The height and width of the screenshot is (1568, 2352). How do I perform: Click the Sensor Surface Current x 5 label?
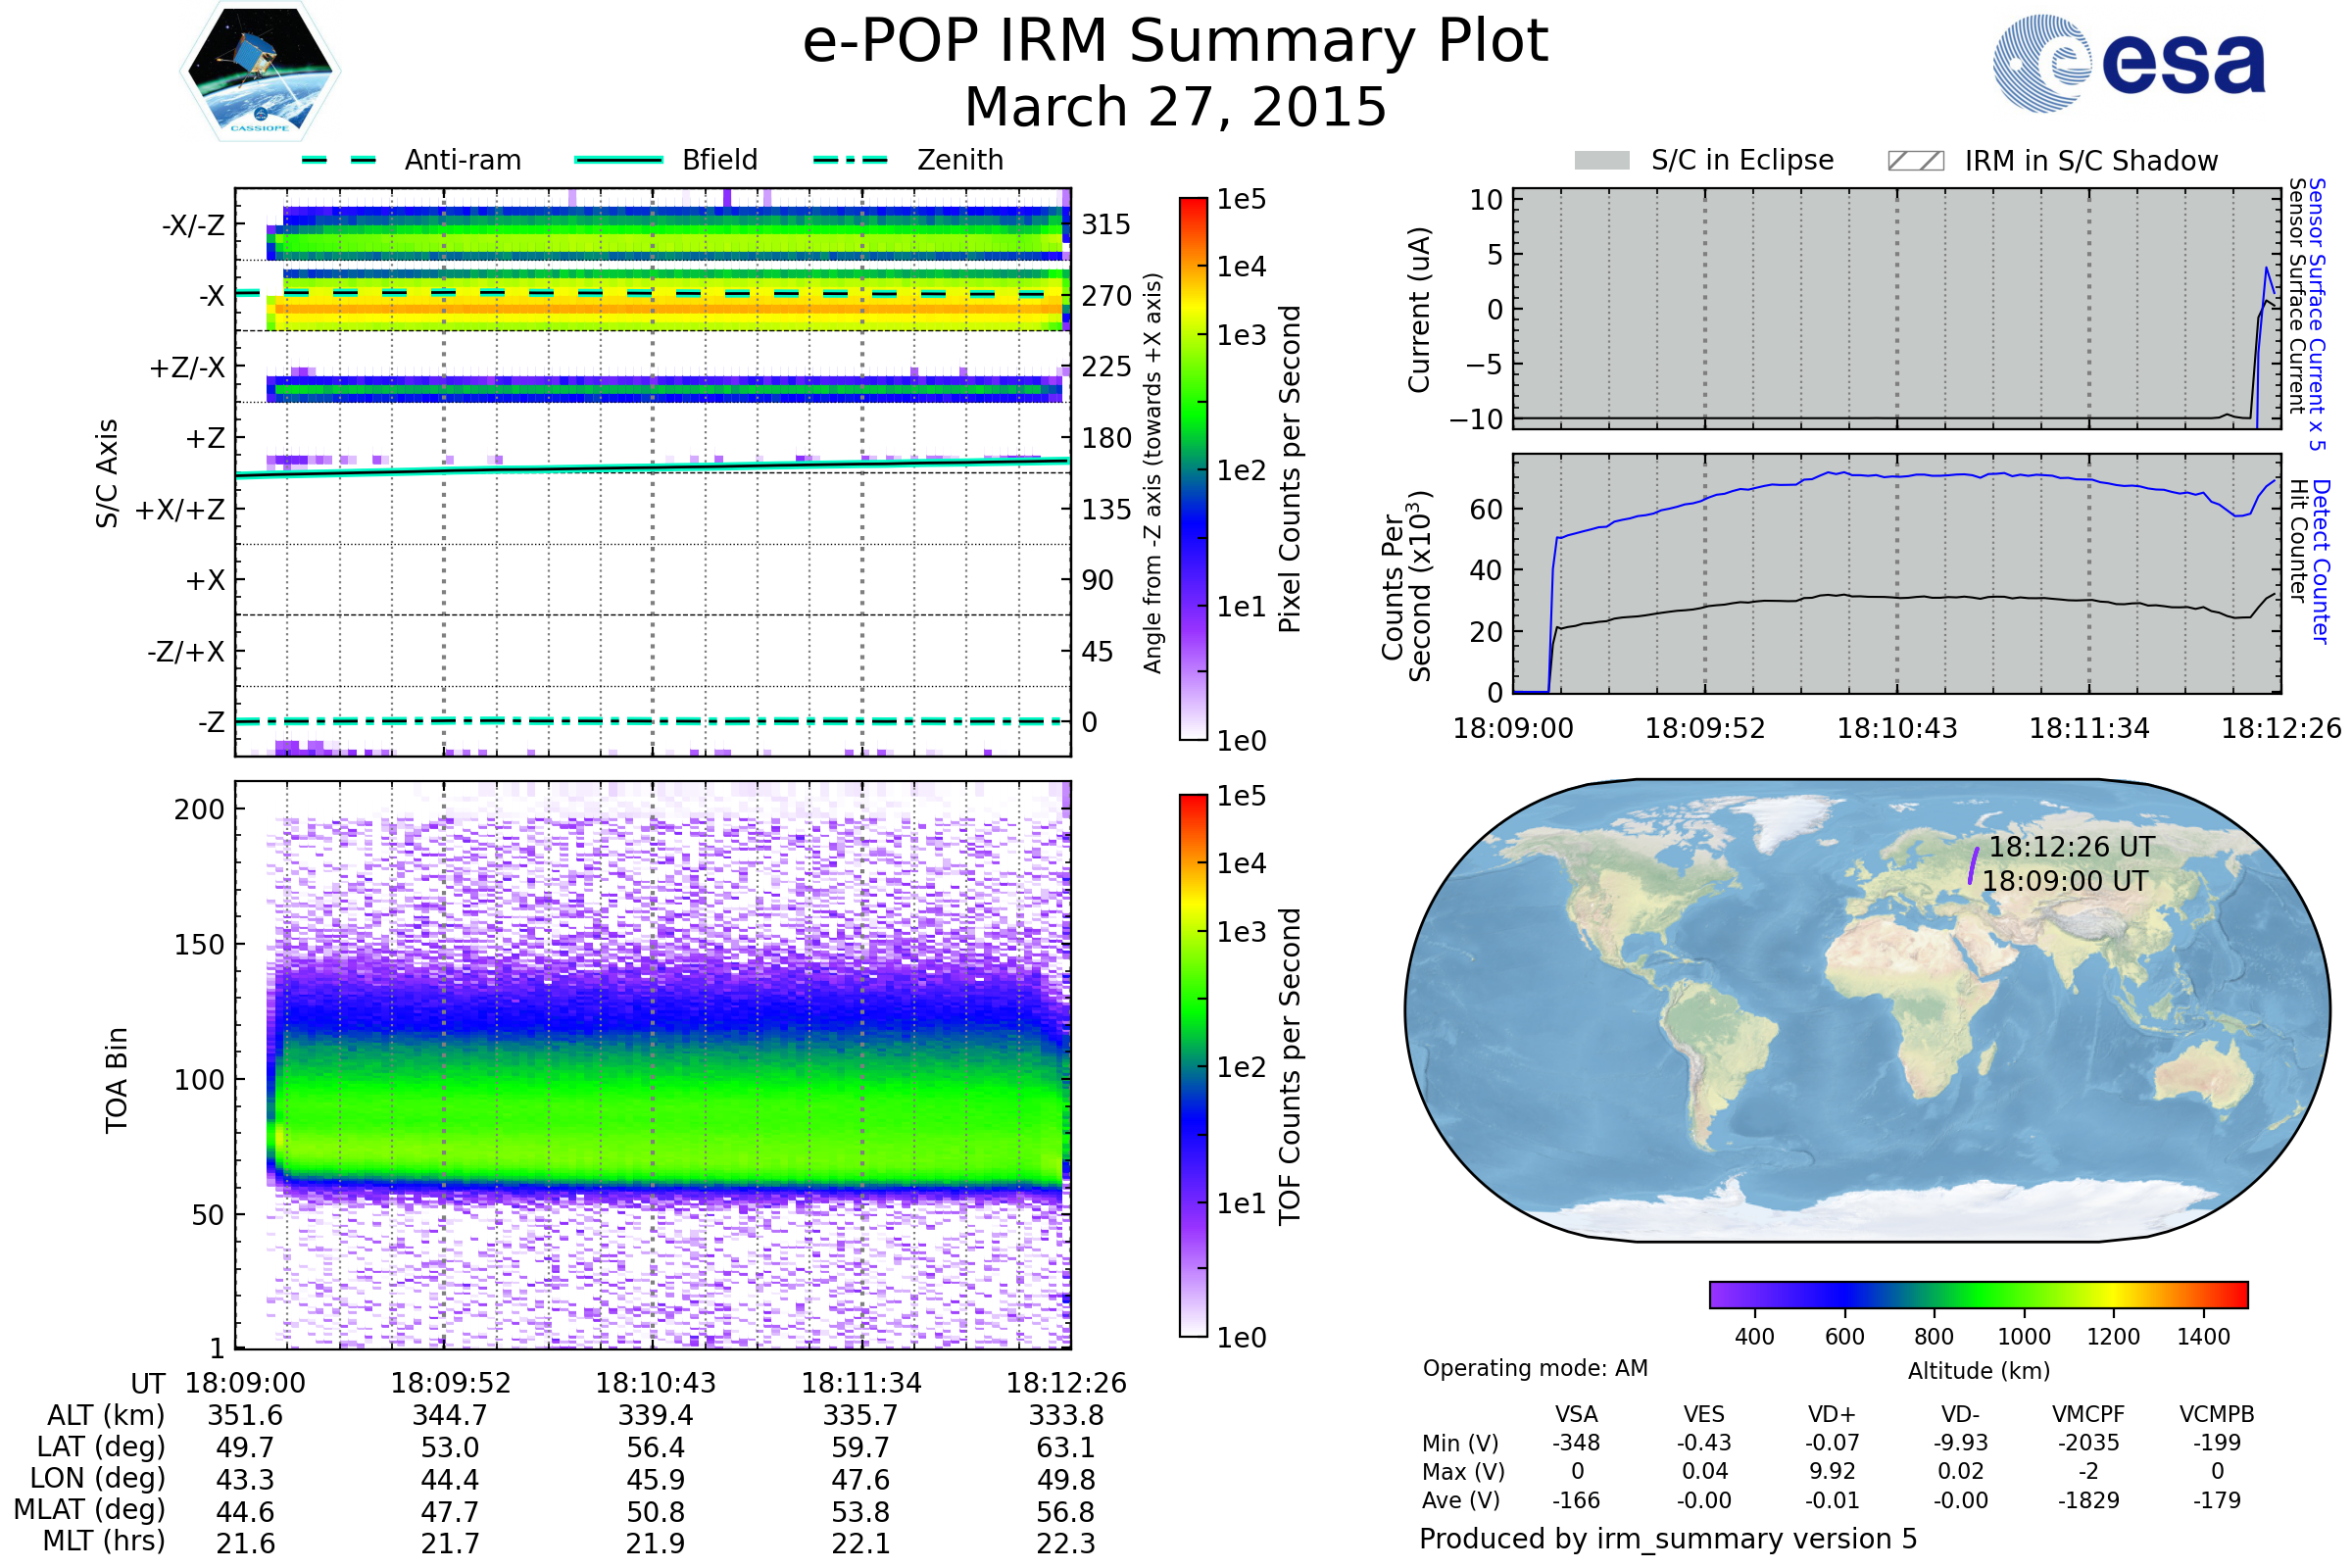pyautogui.click(x=2317, y=314)
